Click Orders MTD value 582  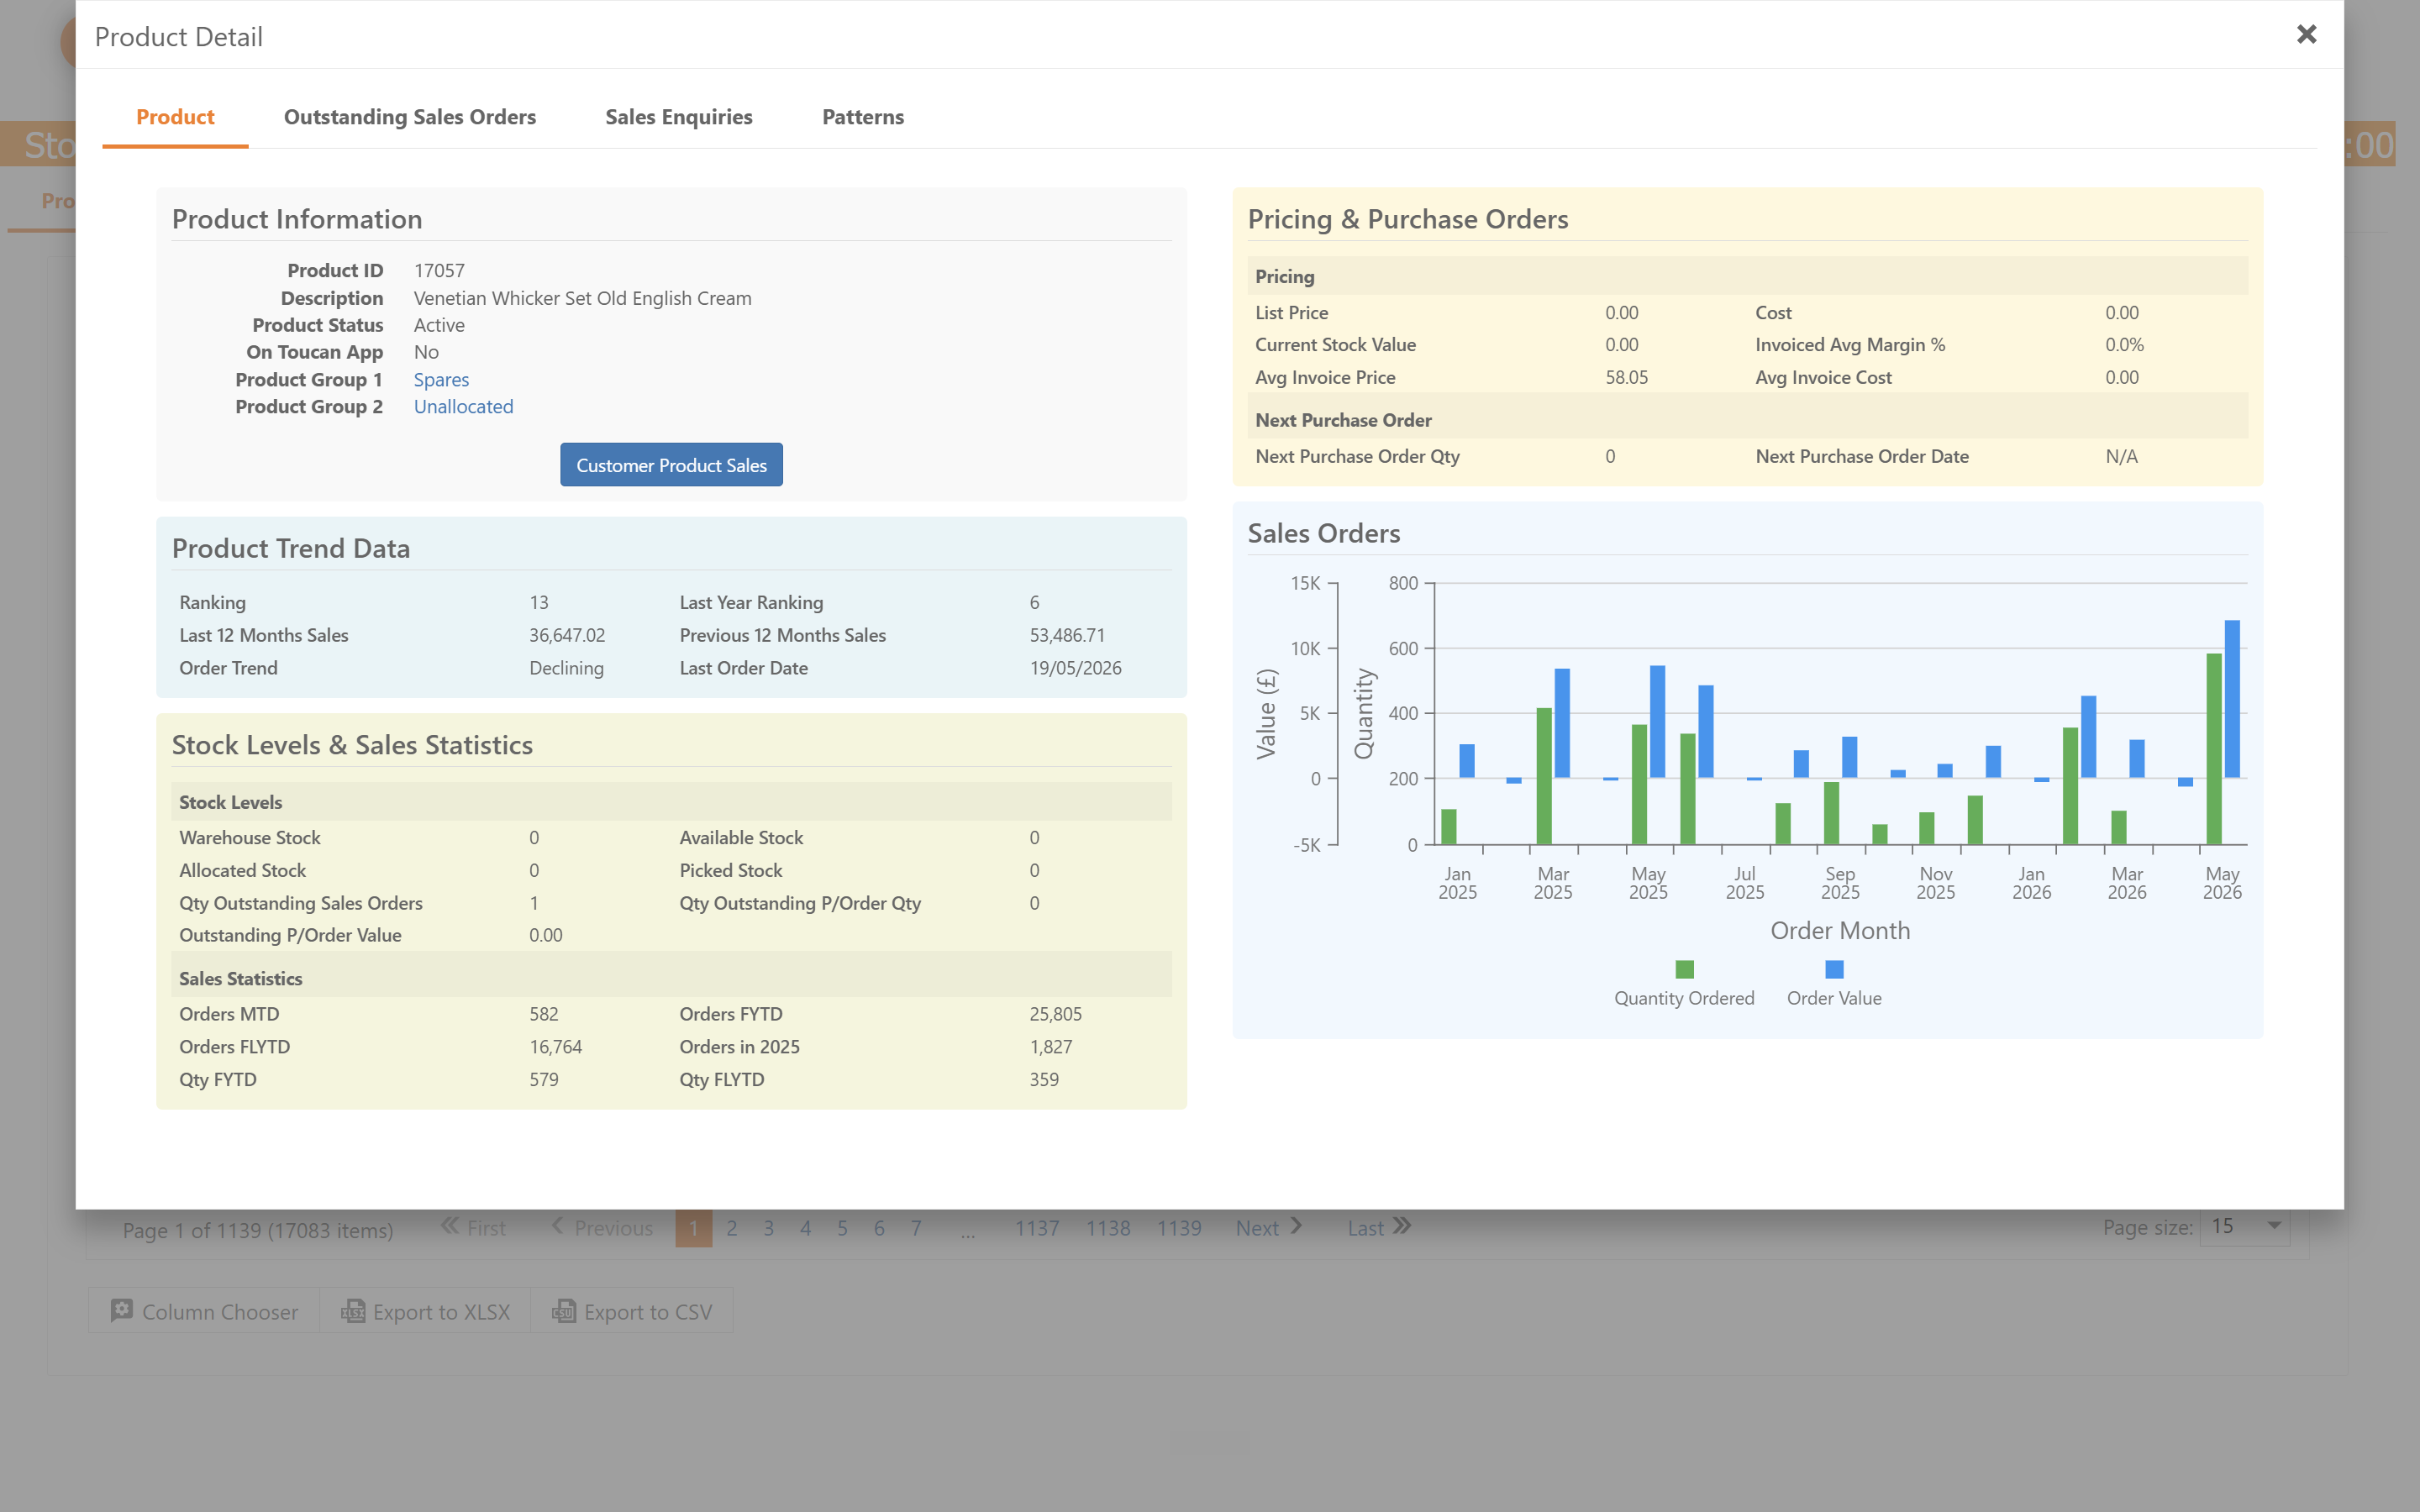pyautogui.click(x=543, y=1014)
